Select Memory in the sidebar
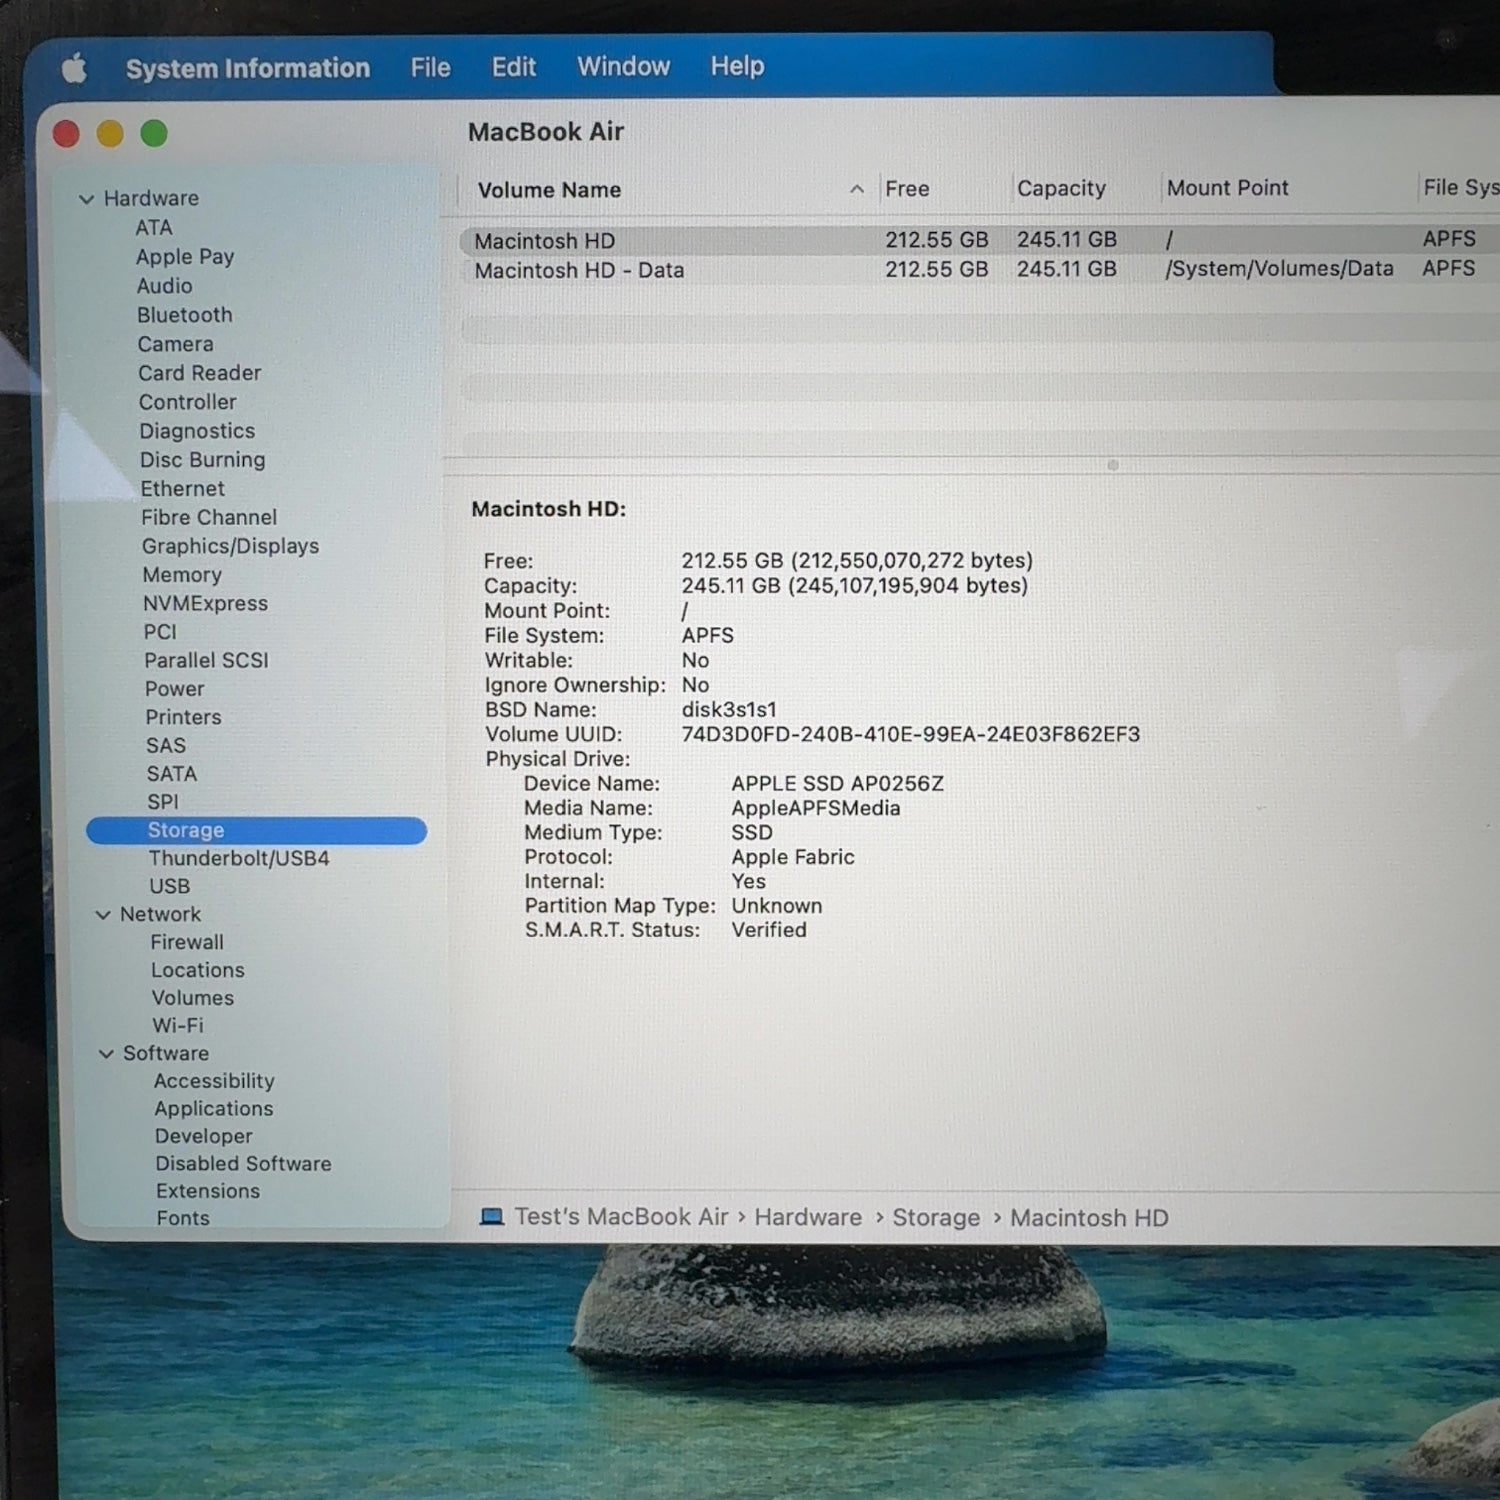This screenshot has width=1500, height=1500. [x=182, y=575]
